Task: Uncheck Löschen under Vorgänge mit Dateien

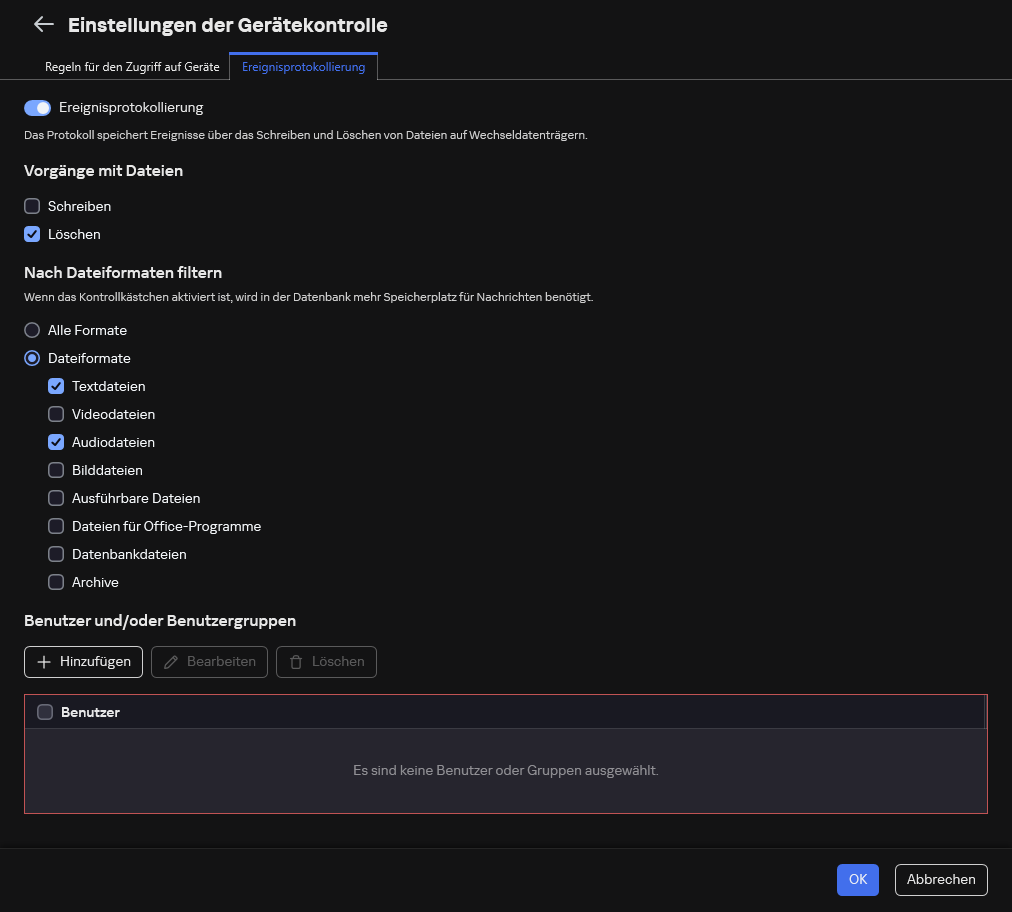Action: click(x=32, y=234)
